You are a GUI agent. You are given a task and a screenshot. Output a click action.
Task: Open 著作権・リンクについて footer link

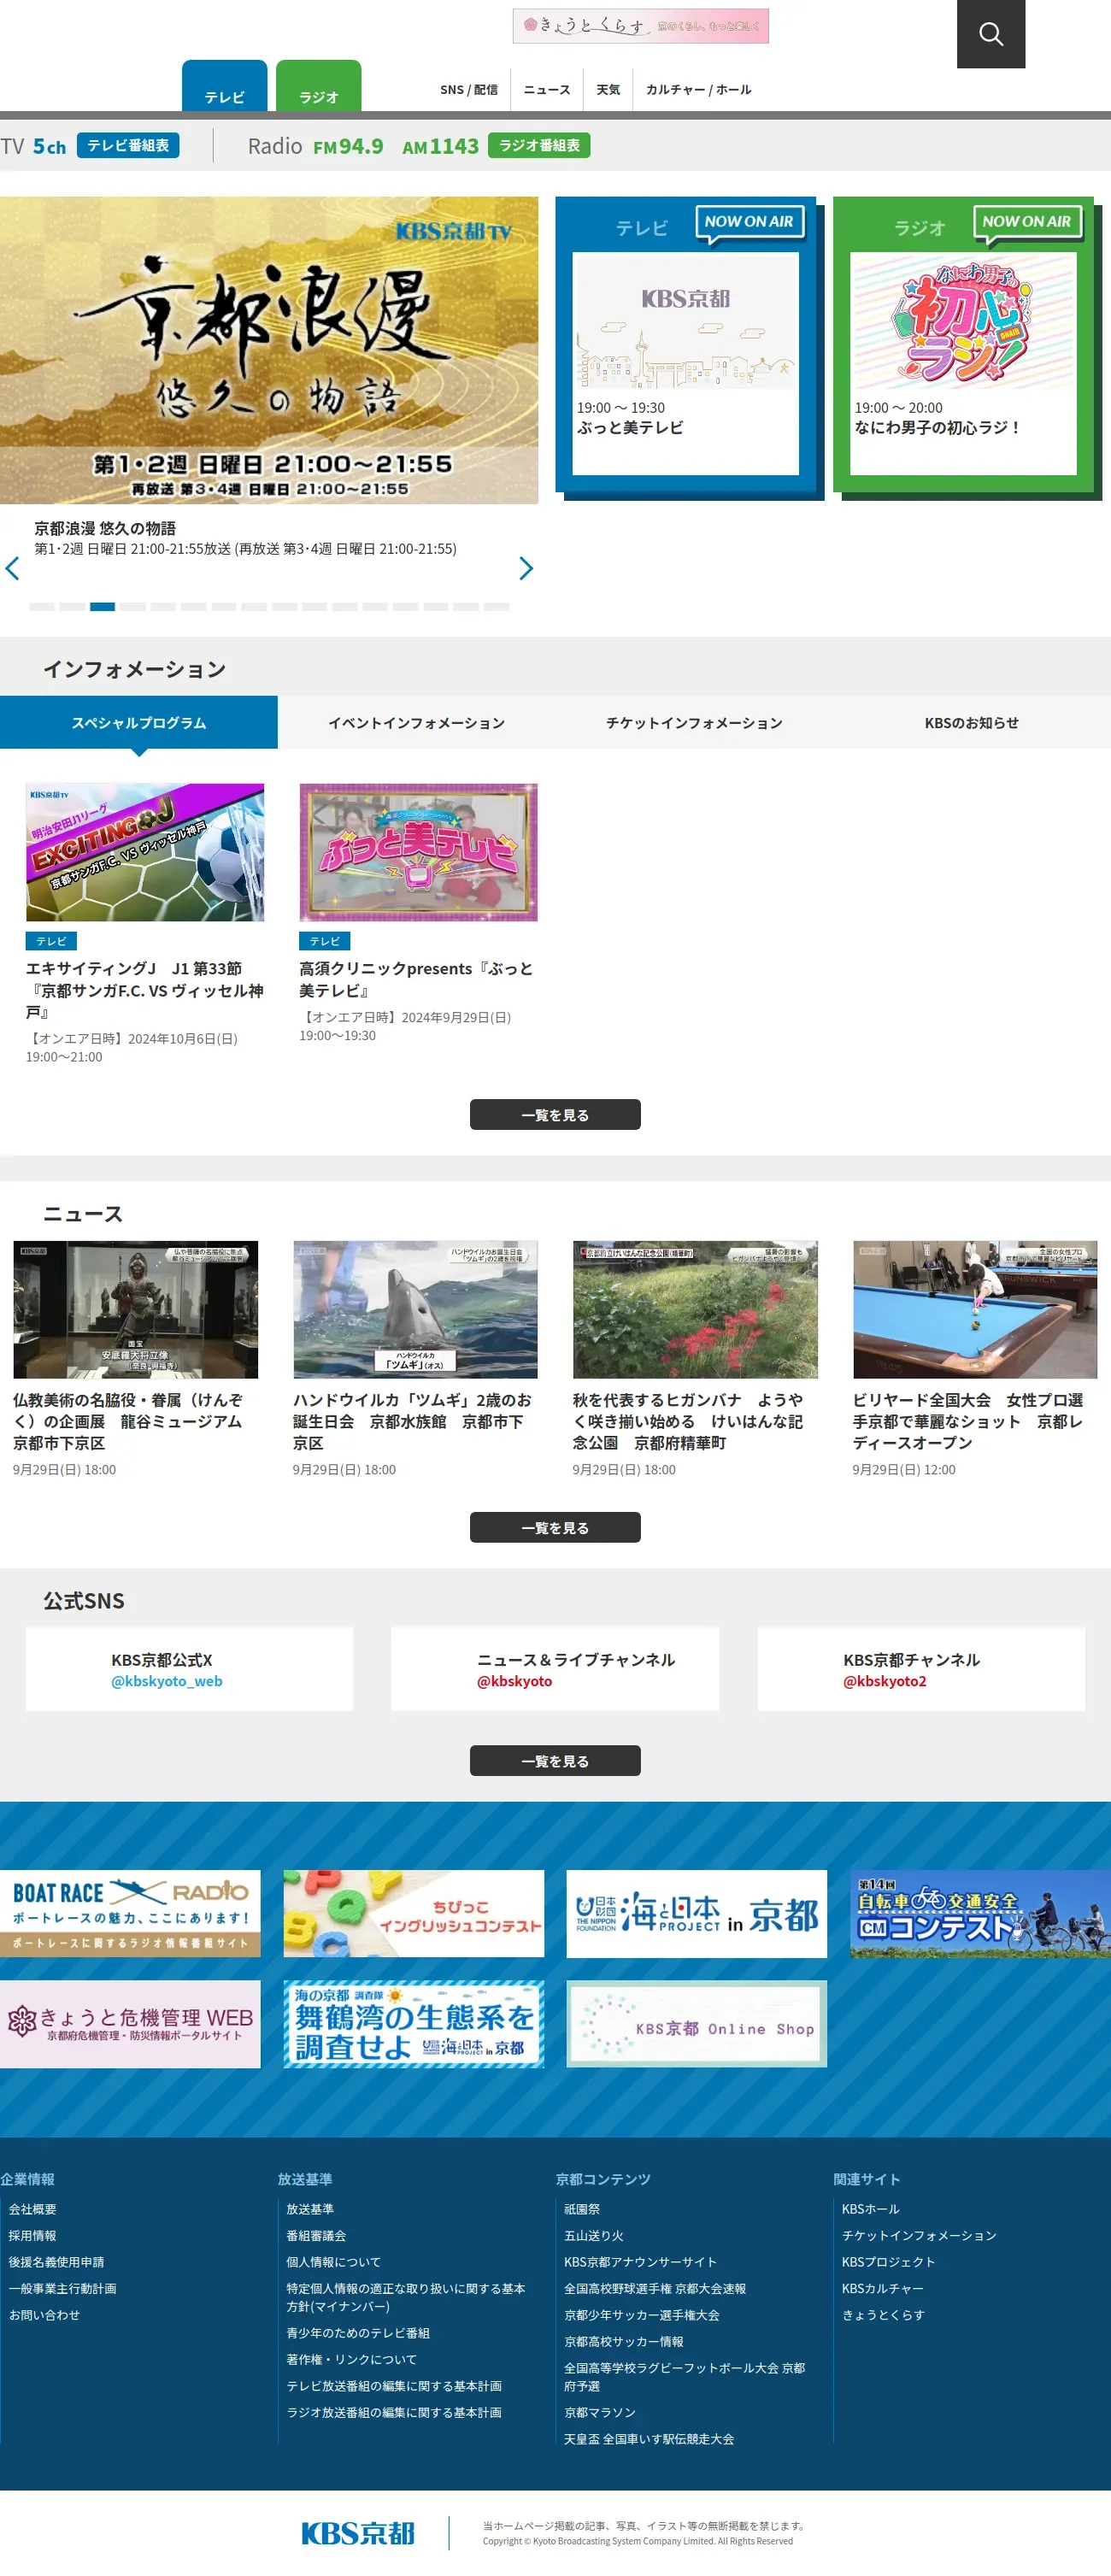pos(352,2359)
